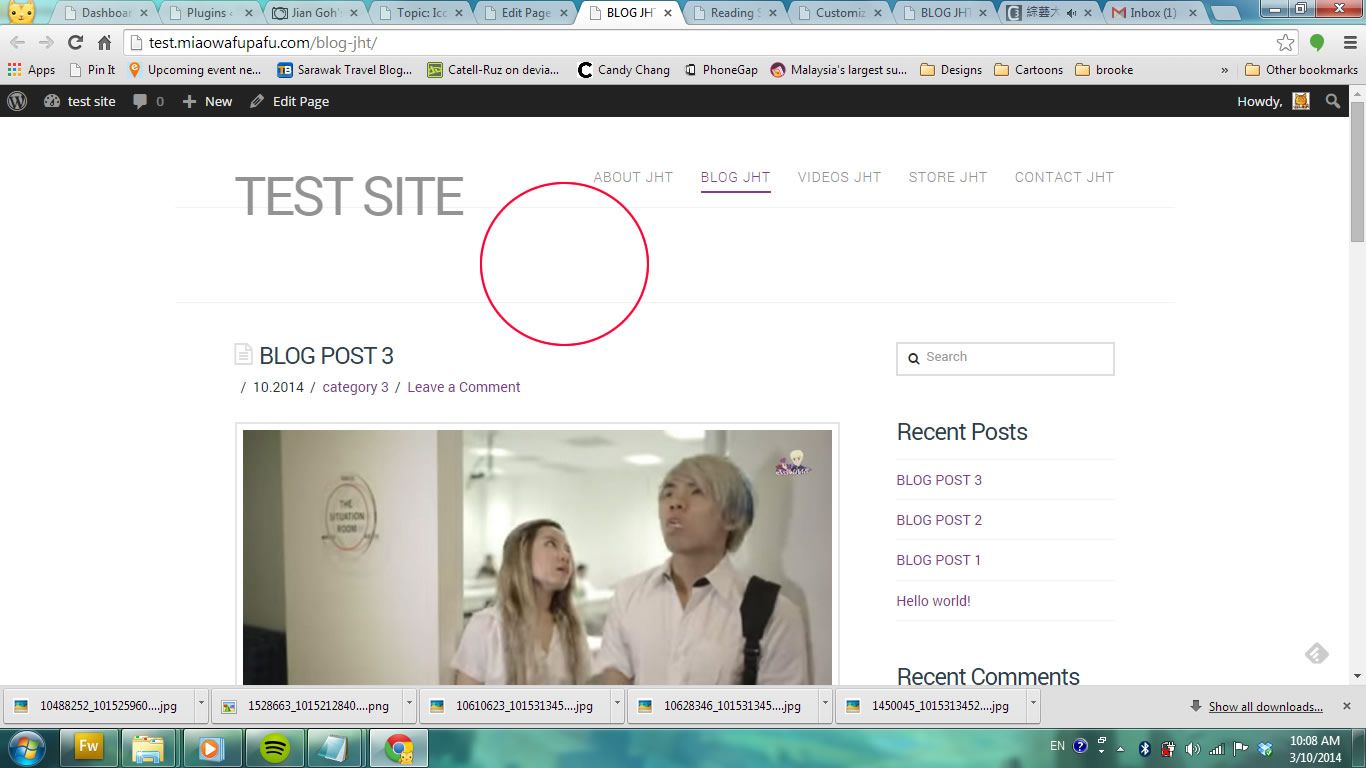This screenshot has width=1366, height=768.
Task: Open the admin bar search magnifier
Action: [1333, 101]
